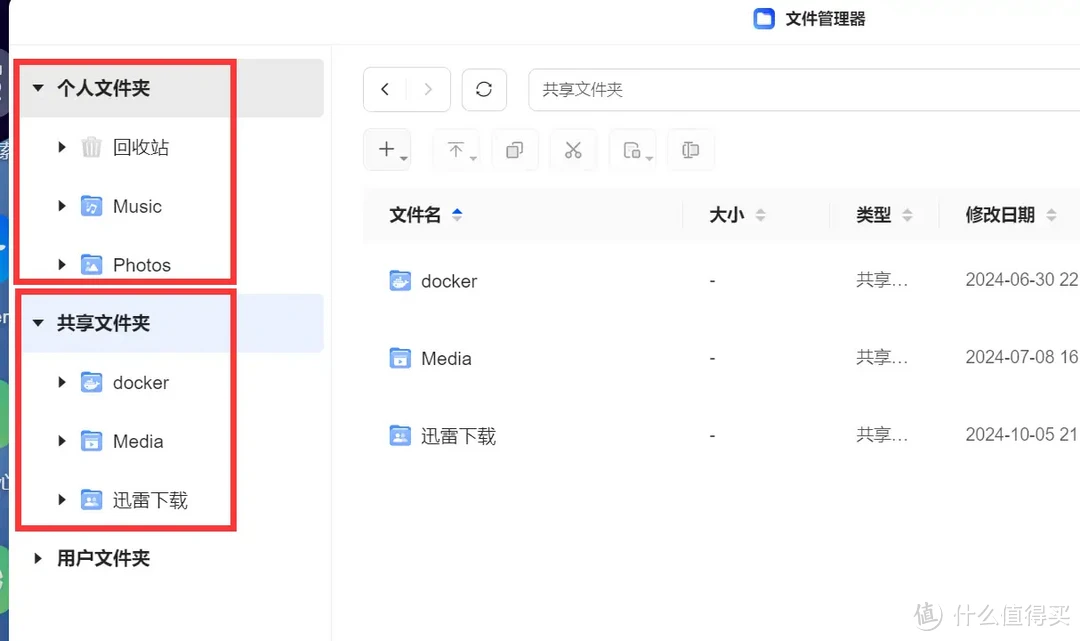Click the Copy icon on the toolbar
The image size is (1080, 641).
point(515,149)
